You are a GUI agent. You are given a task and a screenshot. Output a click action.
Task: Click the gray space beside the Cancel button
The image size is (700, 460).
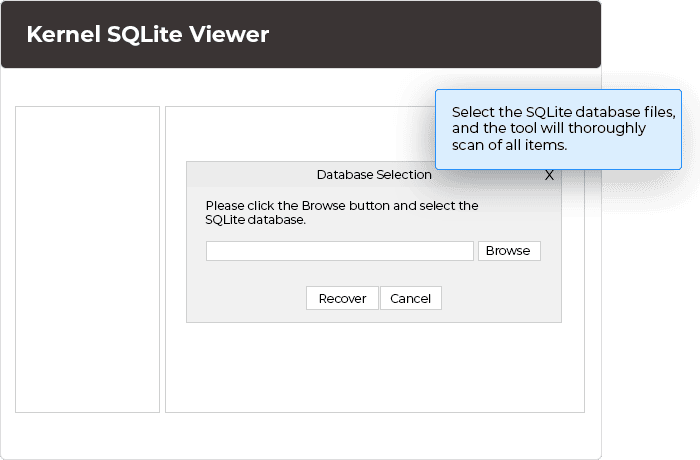pos(500,298)
